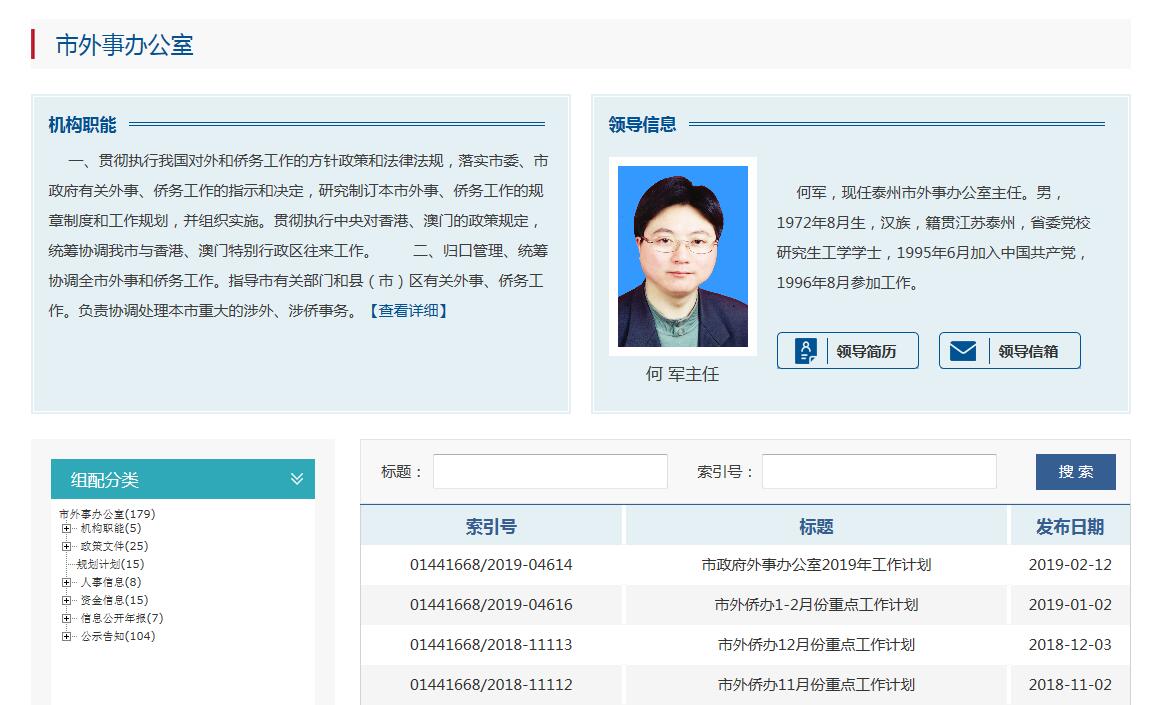1176x705 pixels.
Task: Expand the 信息公开年报(7) tree node
Action: (66, 618)
